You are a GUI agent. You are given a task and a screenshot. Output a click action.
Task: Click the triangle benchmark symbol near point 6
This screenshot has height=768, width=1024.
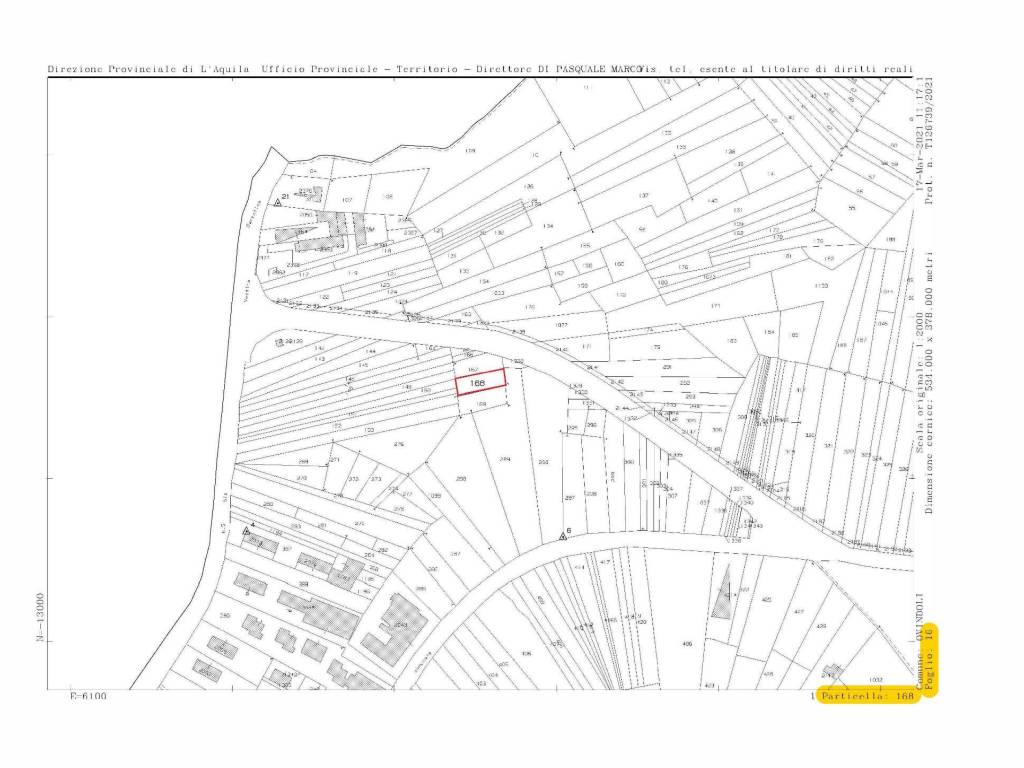(563, 537)
